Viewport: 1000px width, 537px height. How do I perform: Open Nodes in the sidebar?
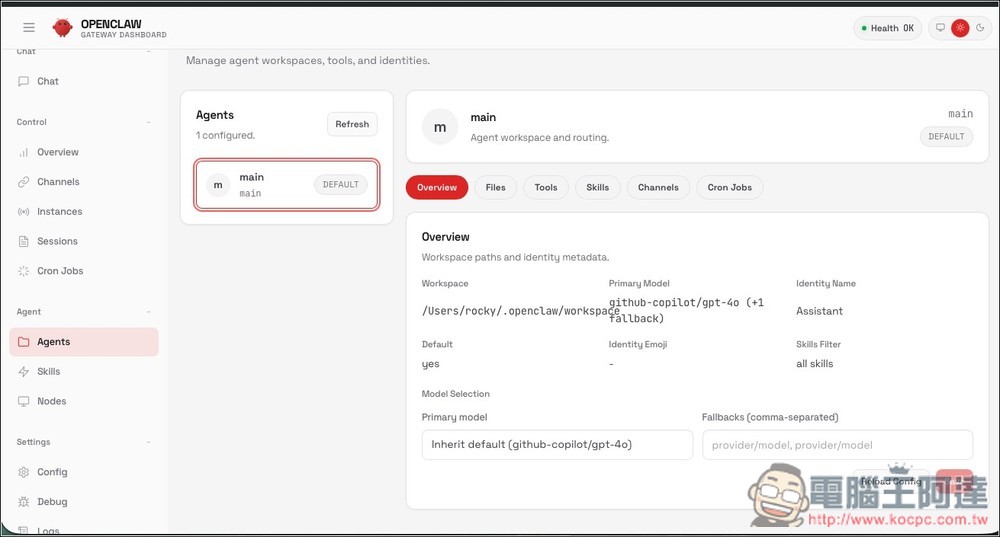tap(84, 401)
